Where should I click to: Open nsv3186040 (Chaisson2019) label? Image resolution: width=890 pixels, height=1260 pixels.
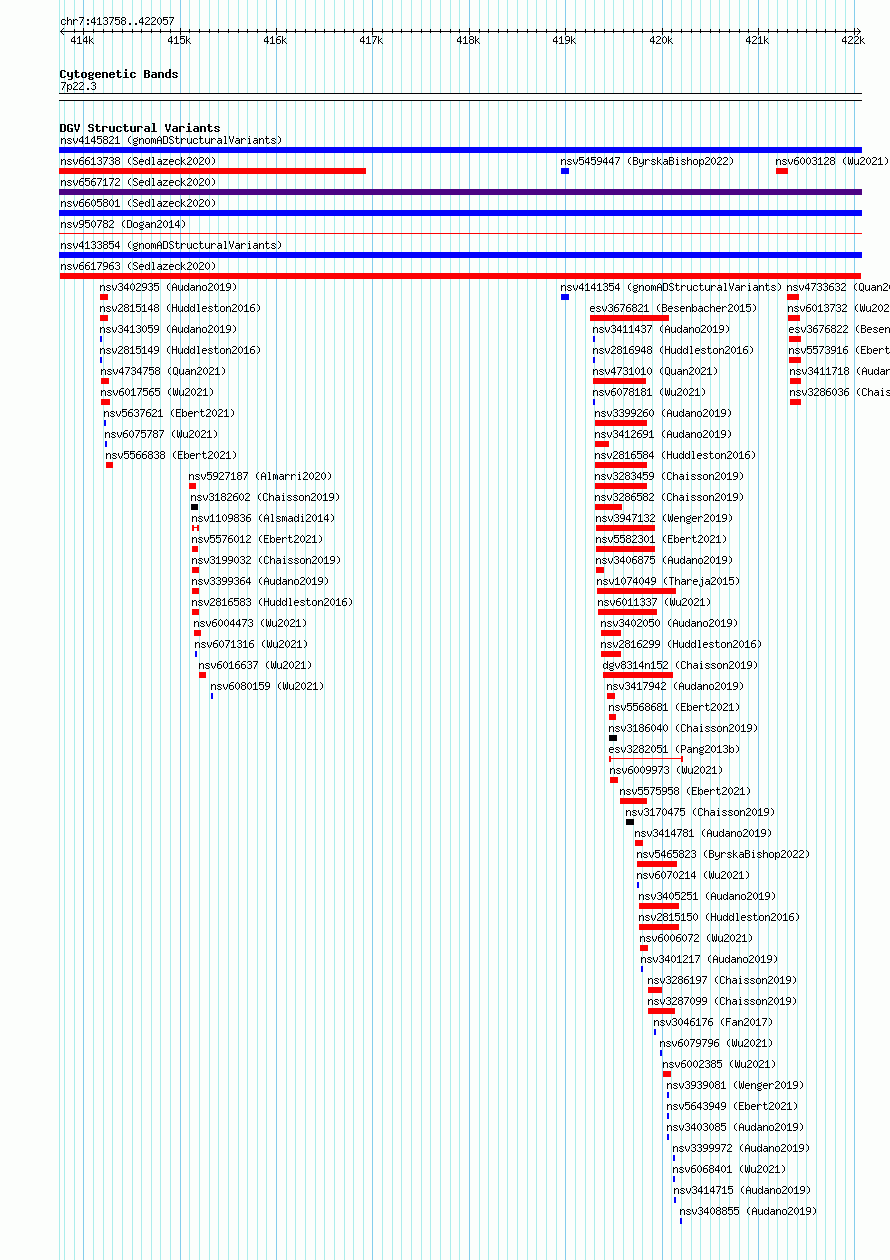pyautogui.click(x=683, y=728)
